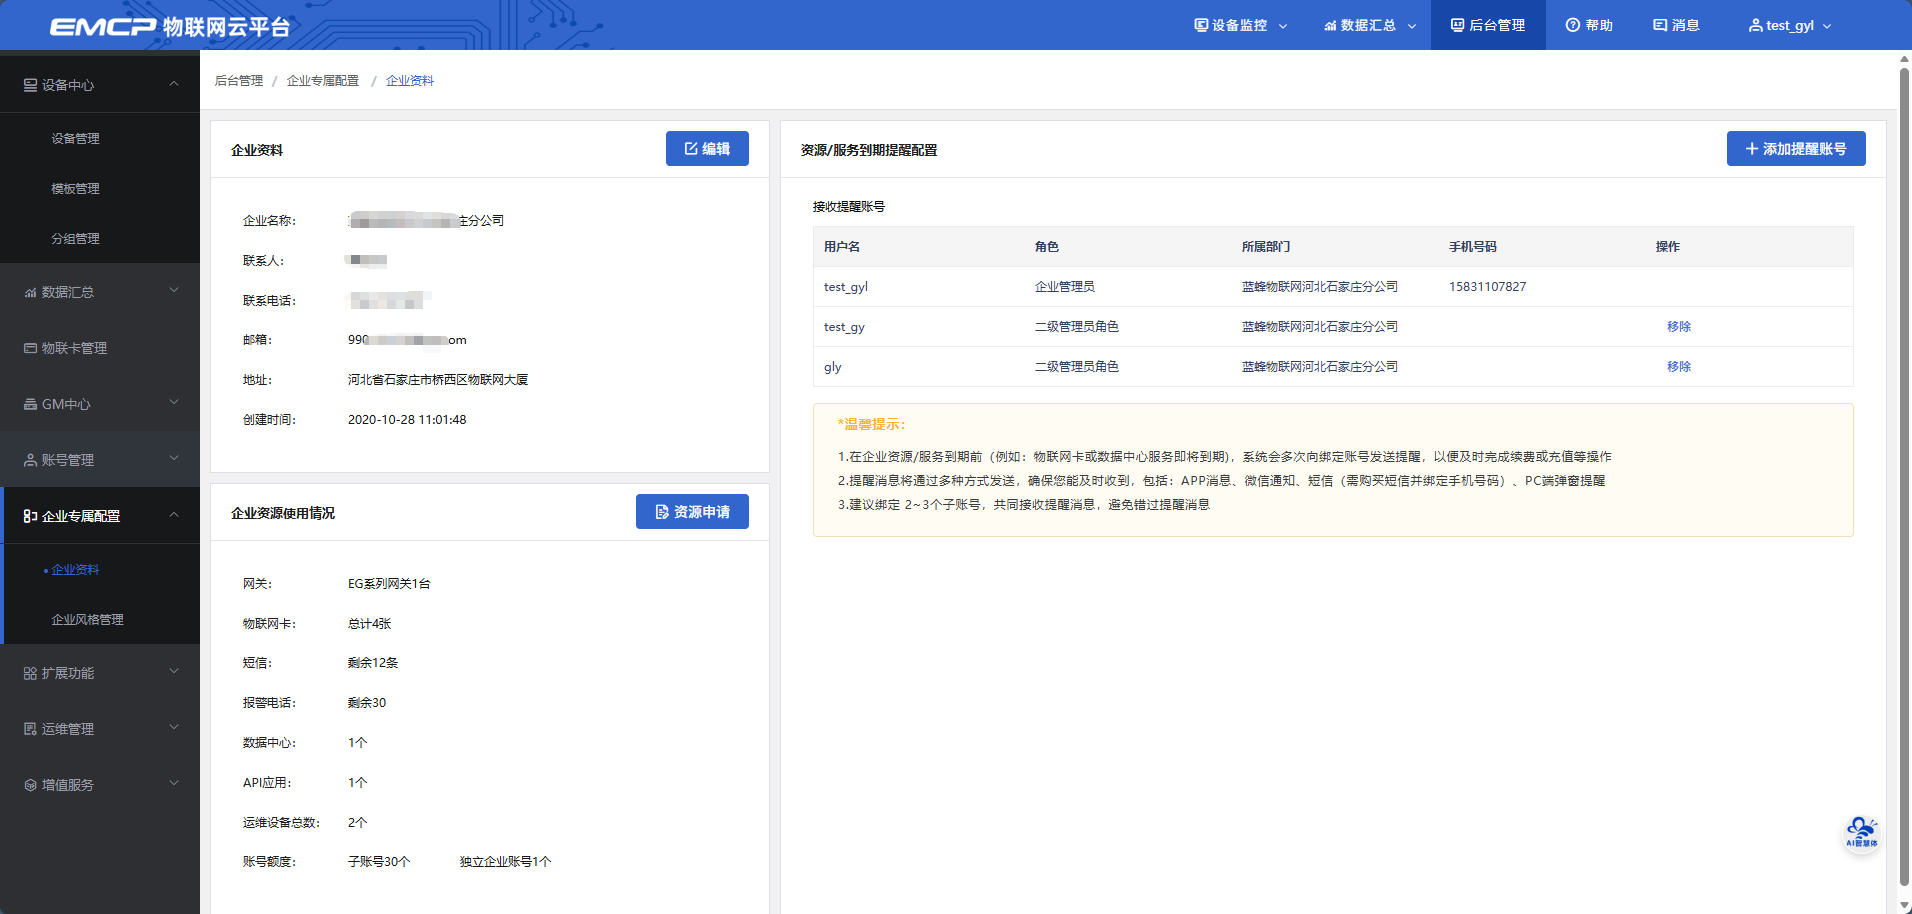Remove the gly reminder account
The height and width of the screenshot is (914, 1912).
point(1678,367)
